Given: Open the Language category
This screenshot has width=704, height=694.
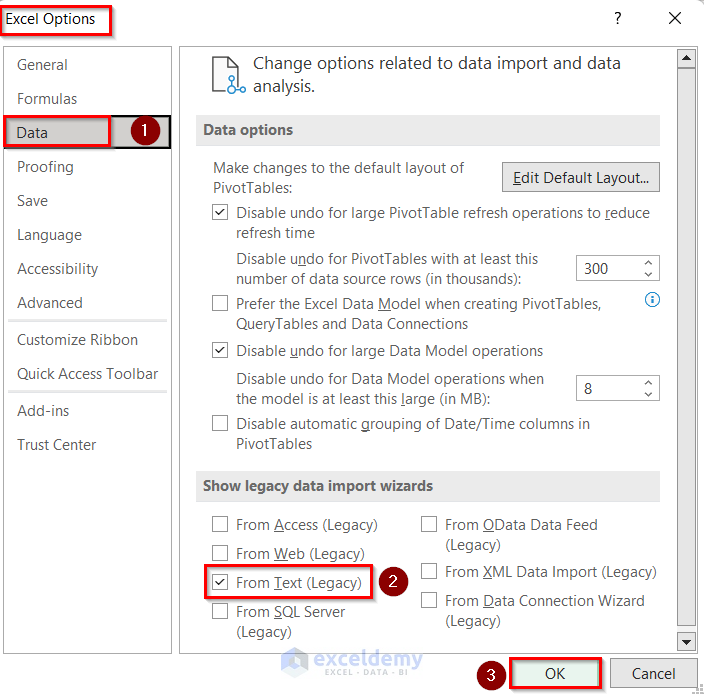Looking at the screenshot, I should coord(87,235).
